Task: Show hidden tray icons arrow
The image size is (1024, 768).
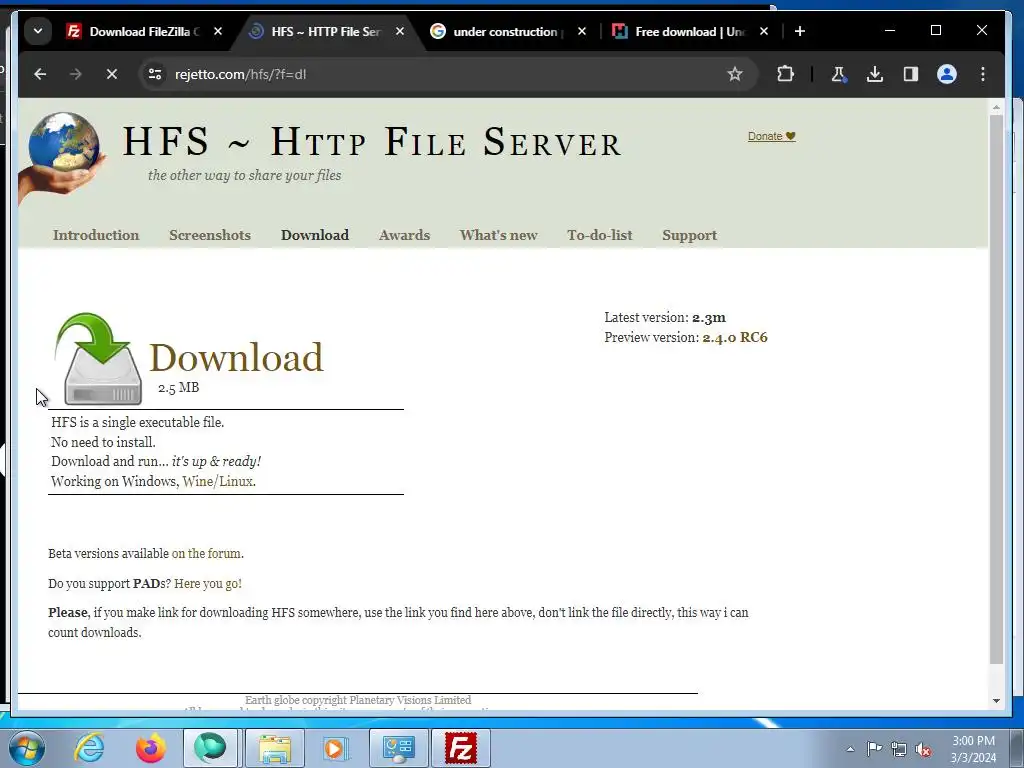Action: (850, 749)
